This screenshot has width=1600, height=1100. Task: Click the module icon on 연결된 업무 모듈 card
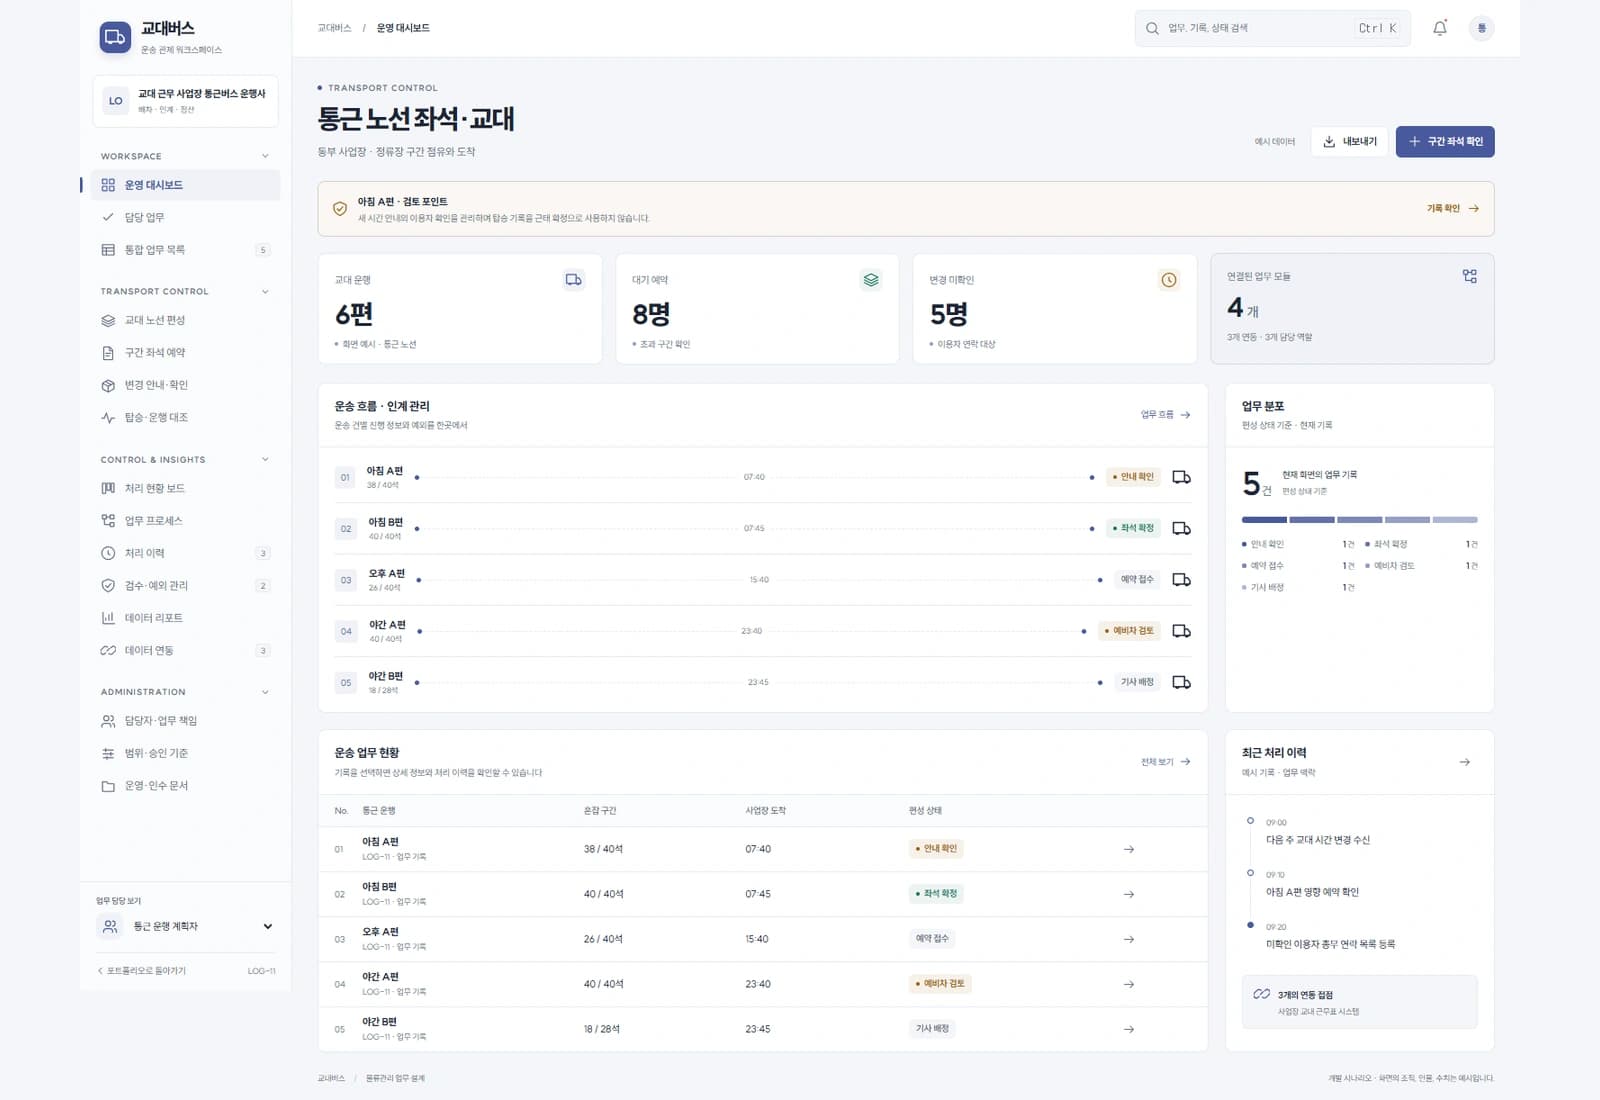[1469, 276]
